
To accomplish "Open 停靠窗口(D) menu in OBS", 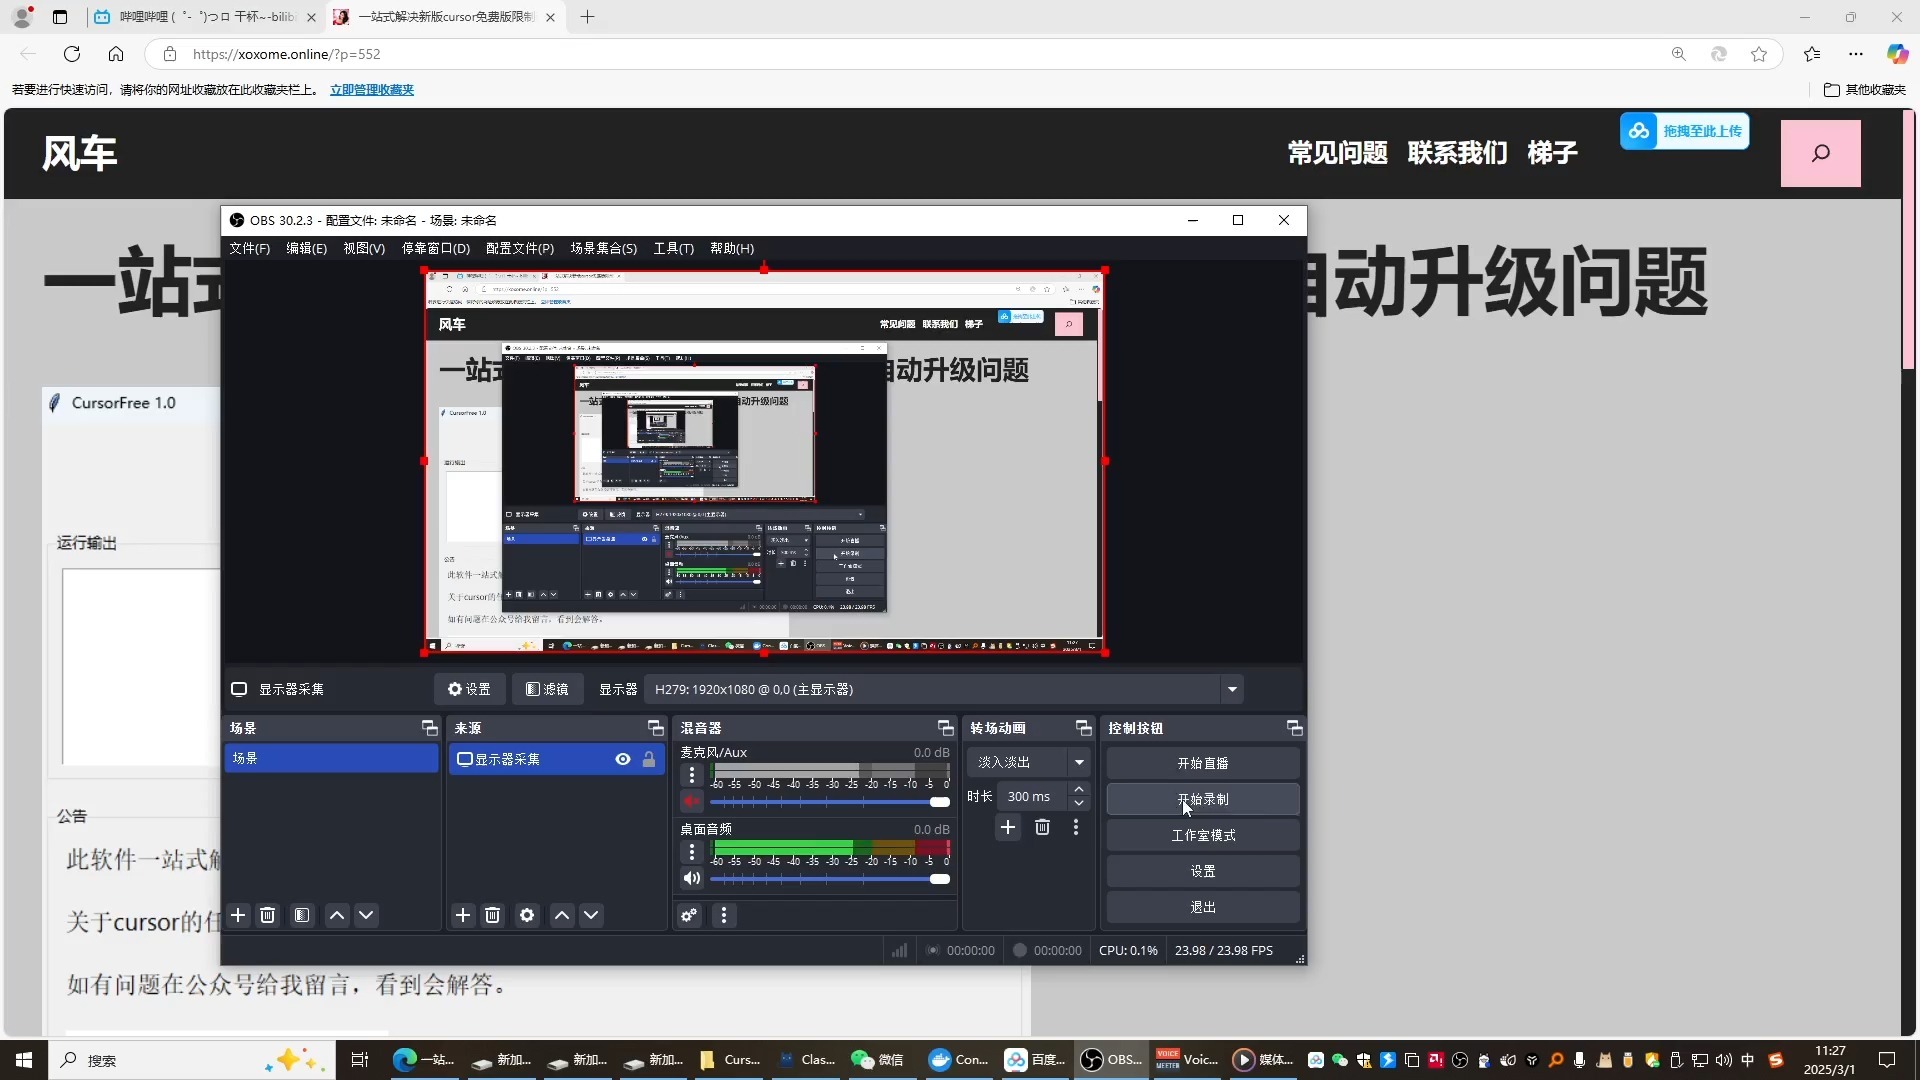I will pyautogui.click(x=435, y=248).
